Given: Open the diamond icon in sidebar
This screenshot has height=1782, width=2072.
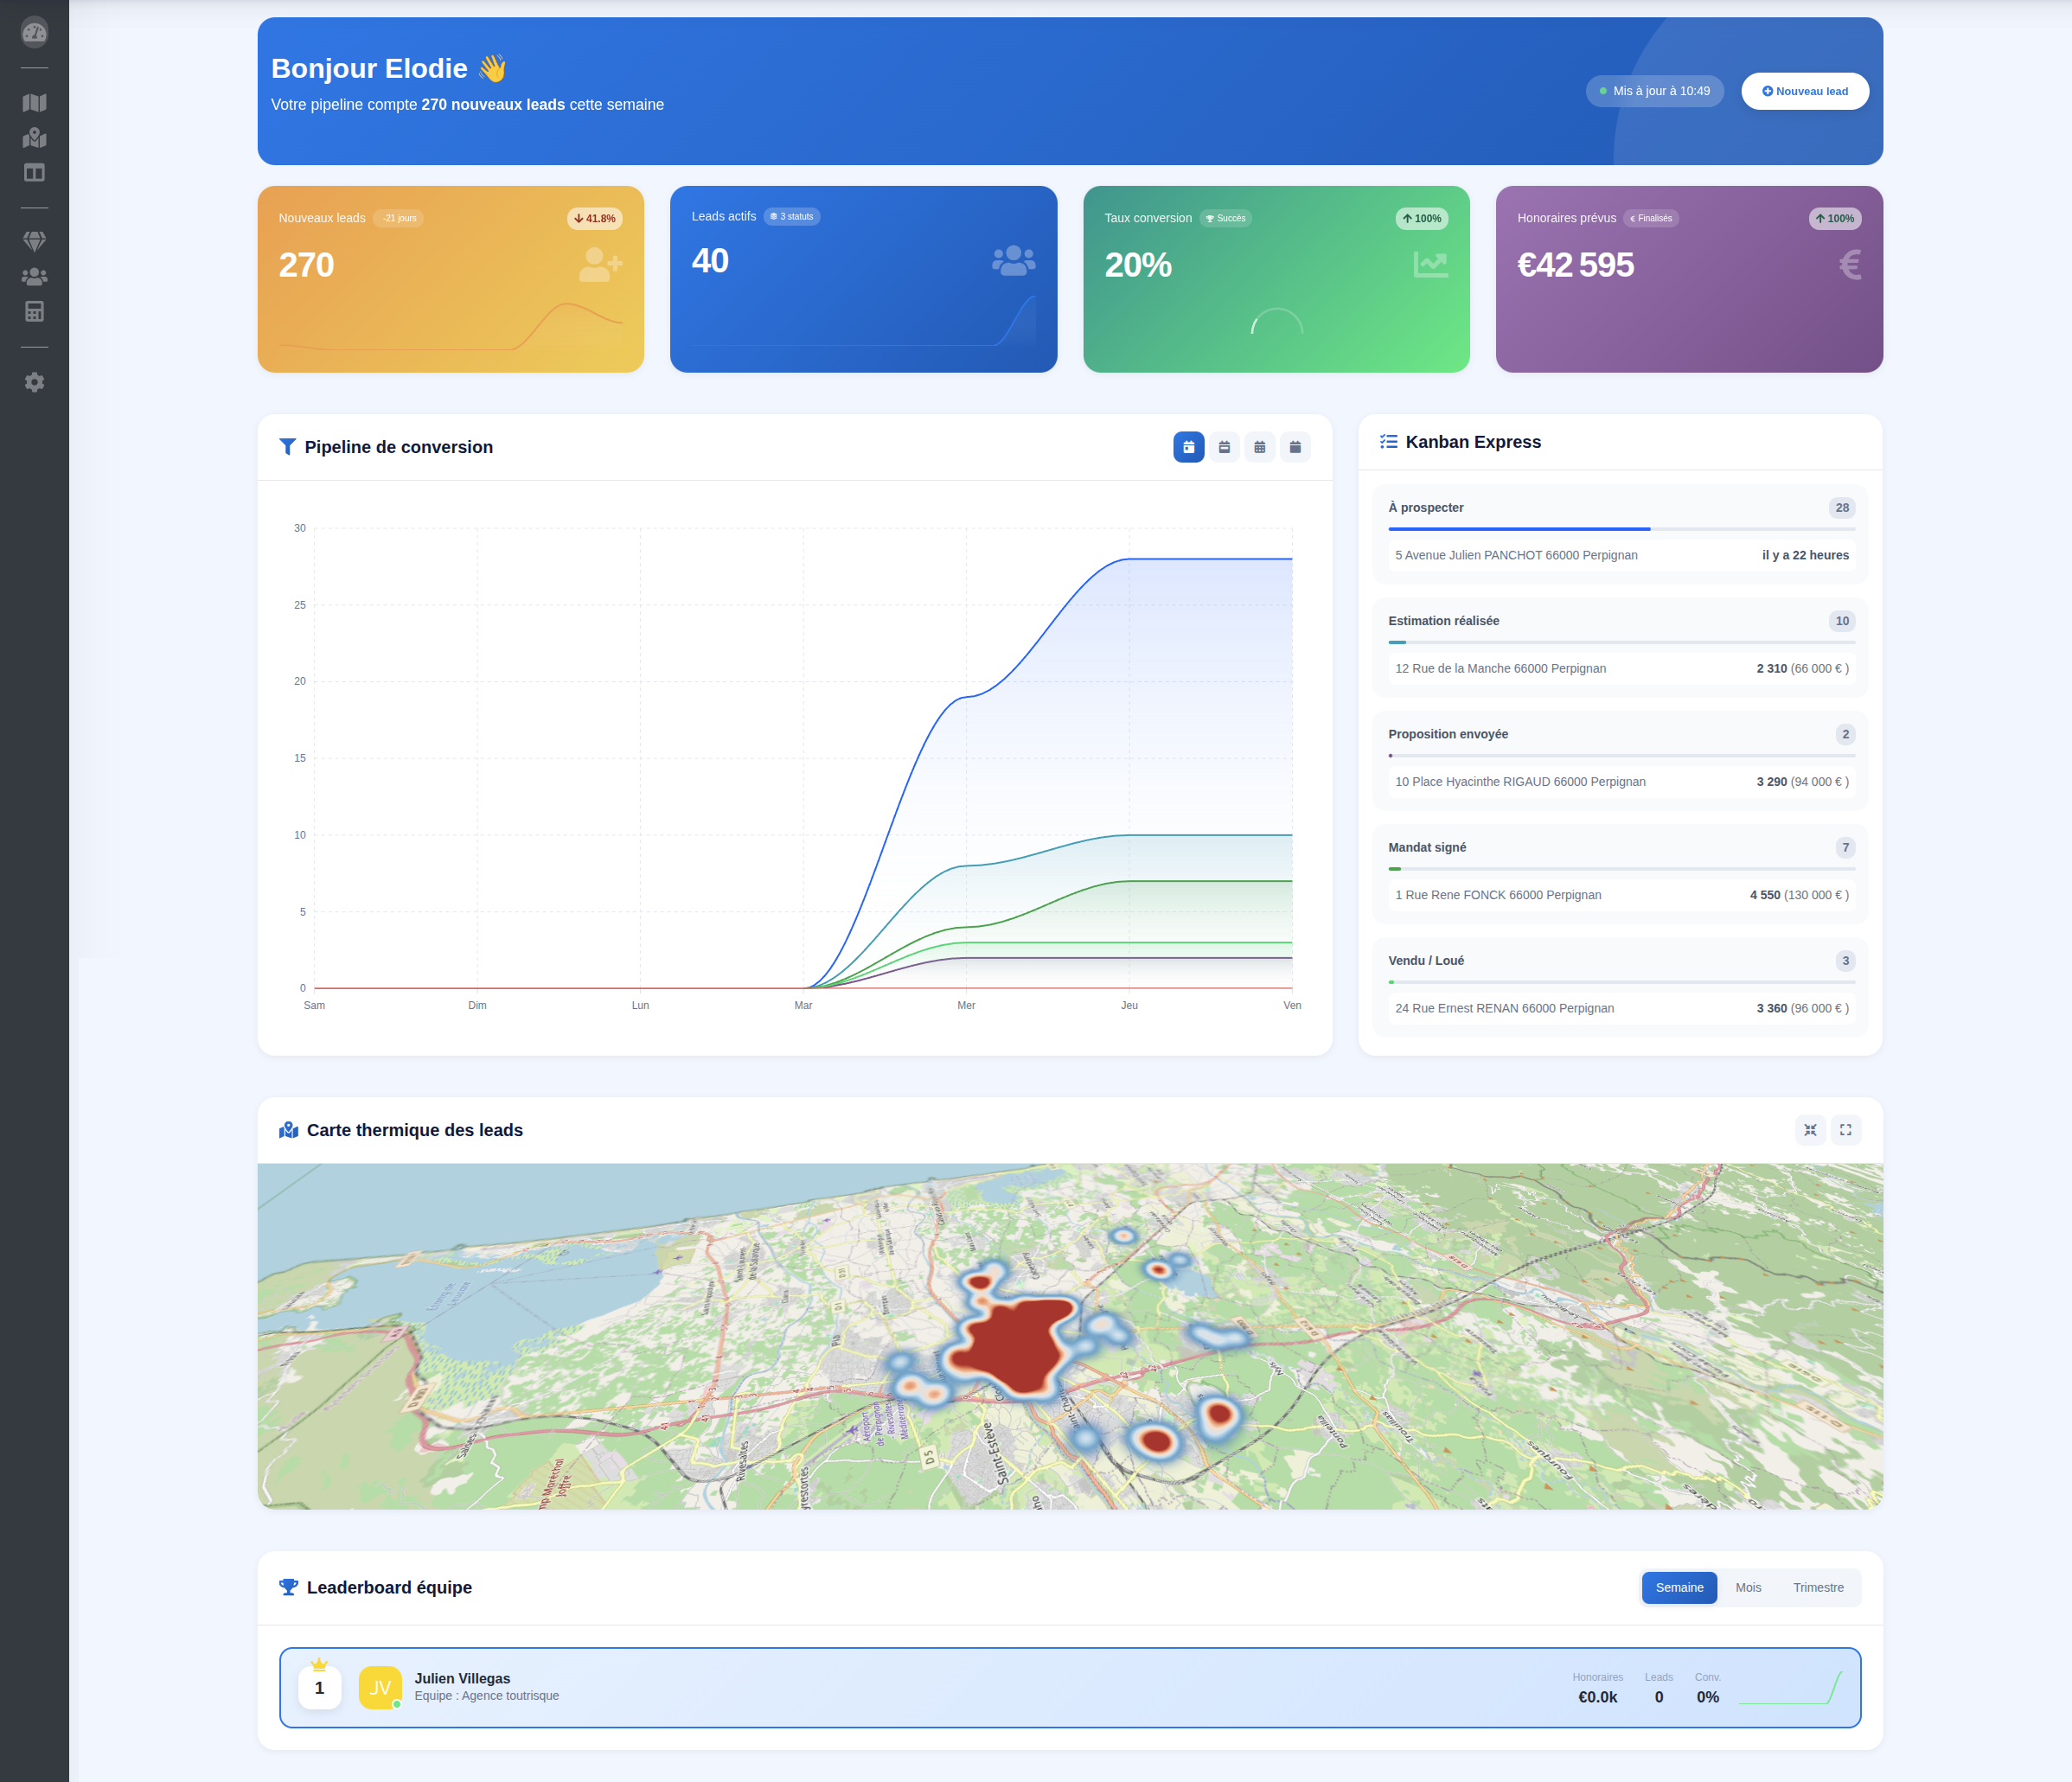Looking at the screenshot, I should coord(34,242).
